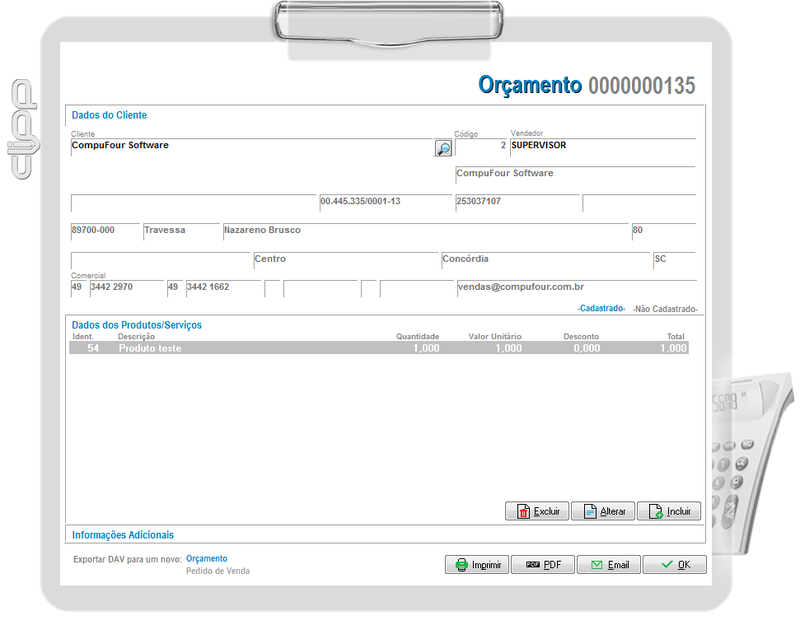800x639 pixels.
Task: Confirm with the OK checkmark button
Action: 674,565
